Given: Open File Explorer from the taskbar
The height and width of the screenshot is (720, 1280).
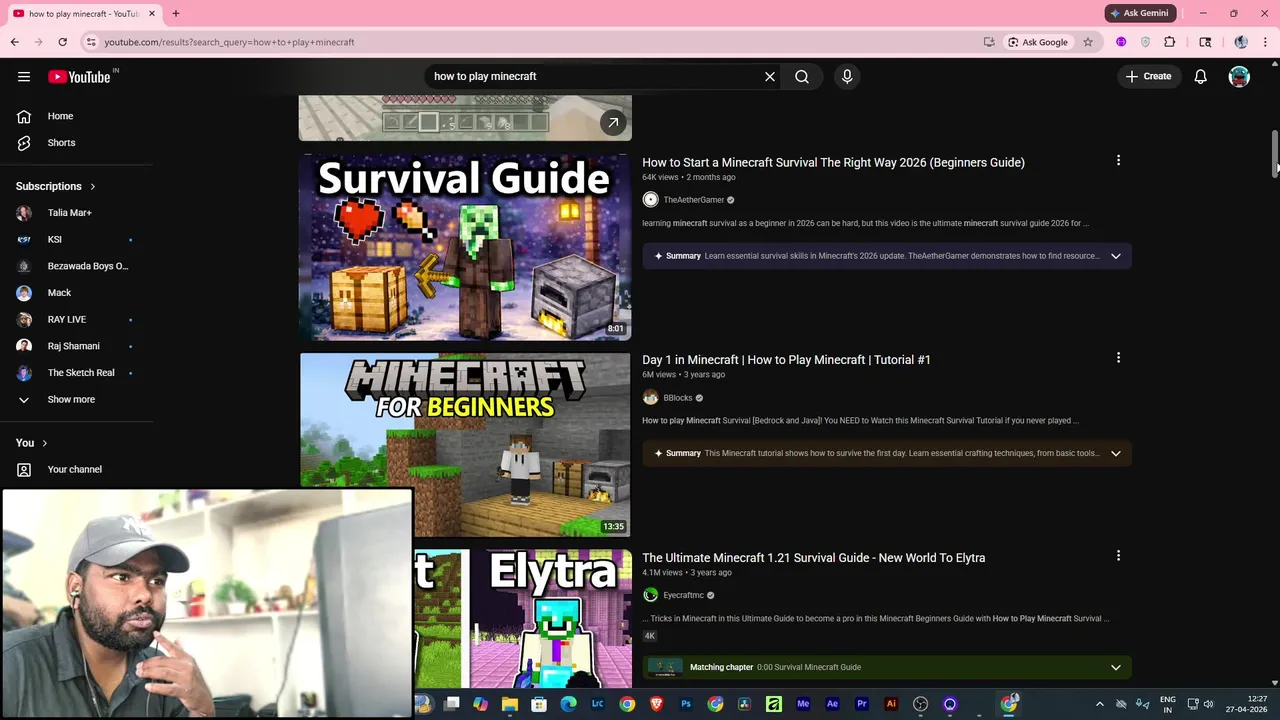Looking at the screenshot, I should [x=510, y=704].
